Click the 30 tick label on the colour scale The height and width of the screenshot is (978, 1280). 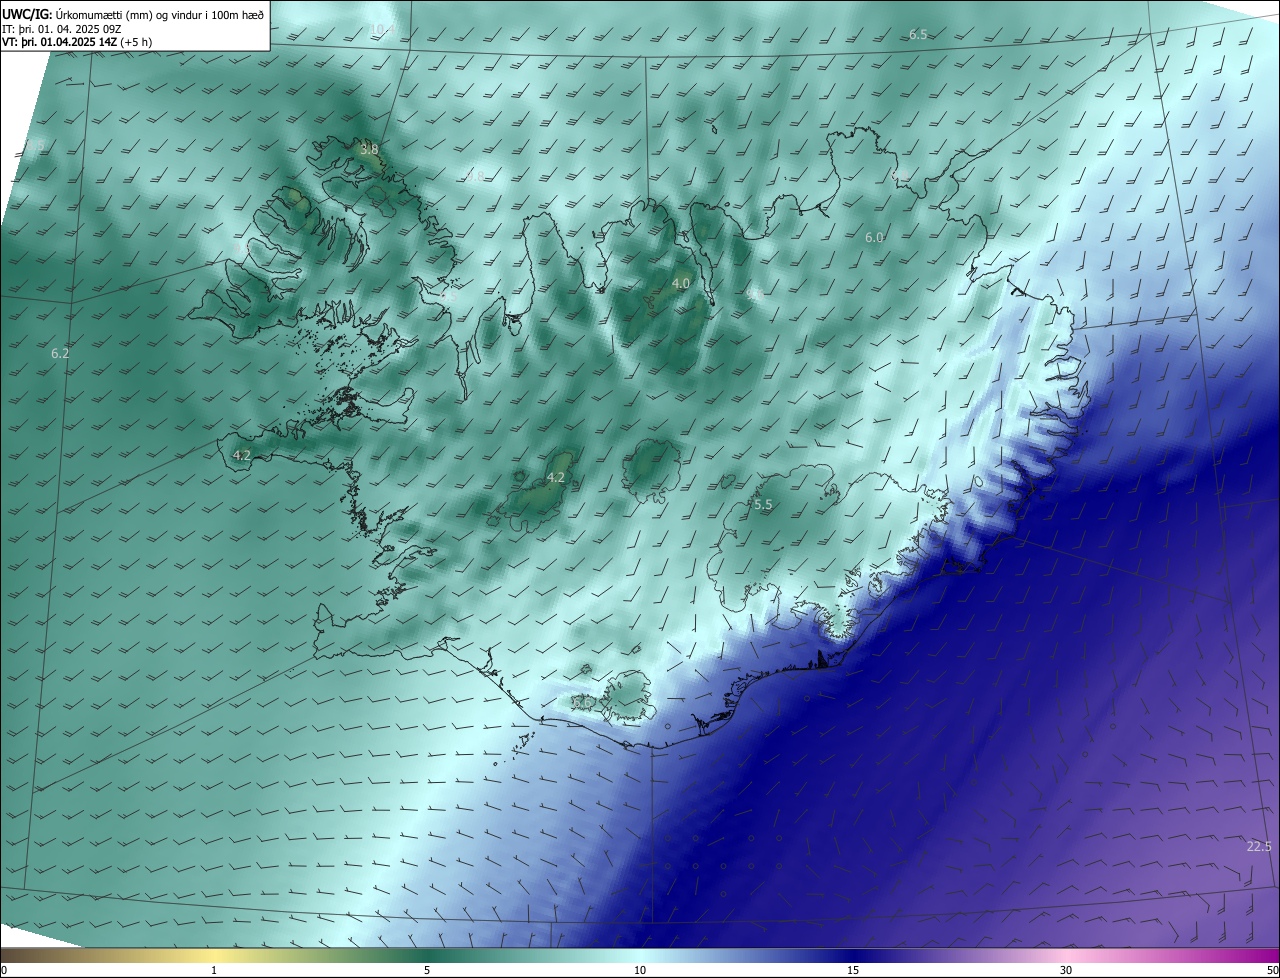(x=1066, y=970)
